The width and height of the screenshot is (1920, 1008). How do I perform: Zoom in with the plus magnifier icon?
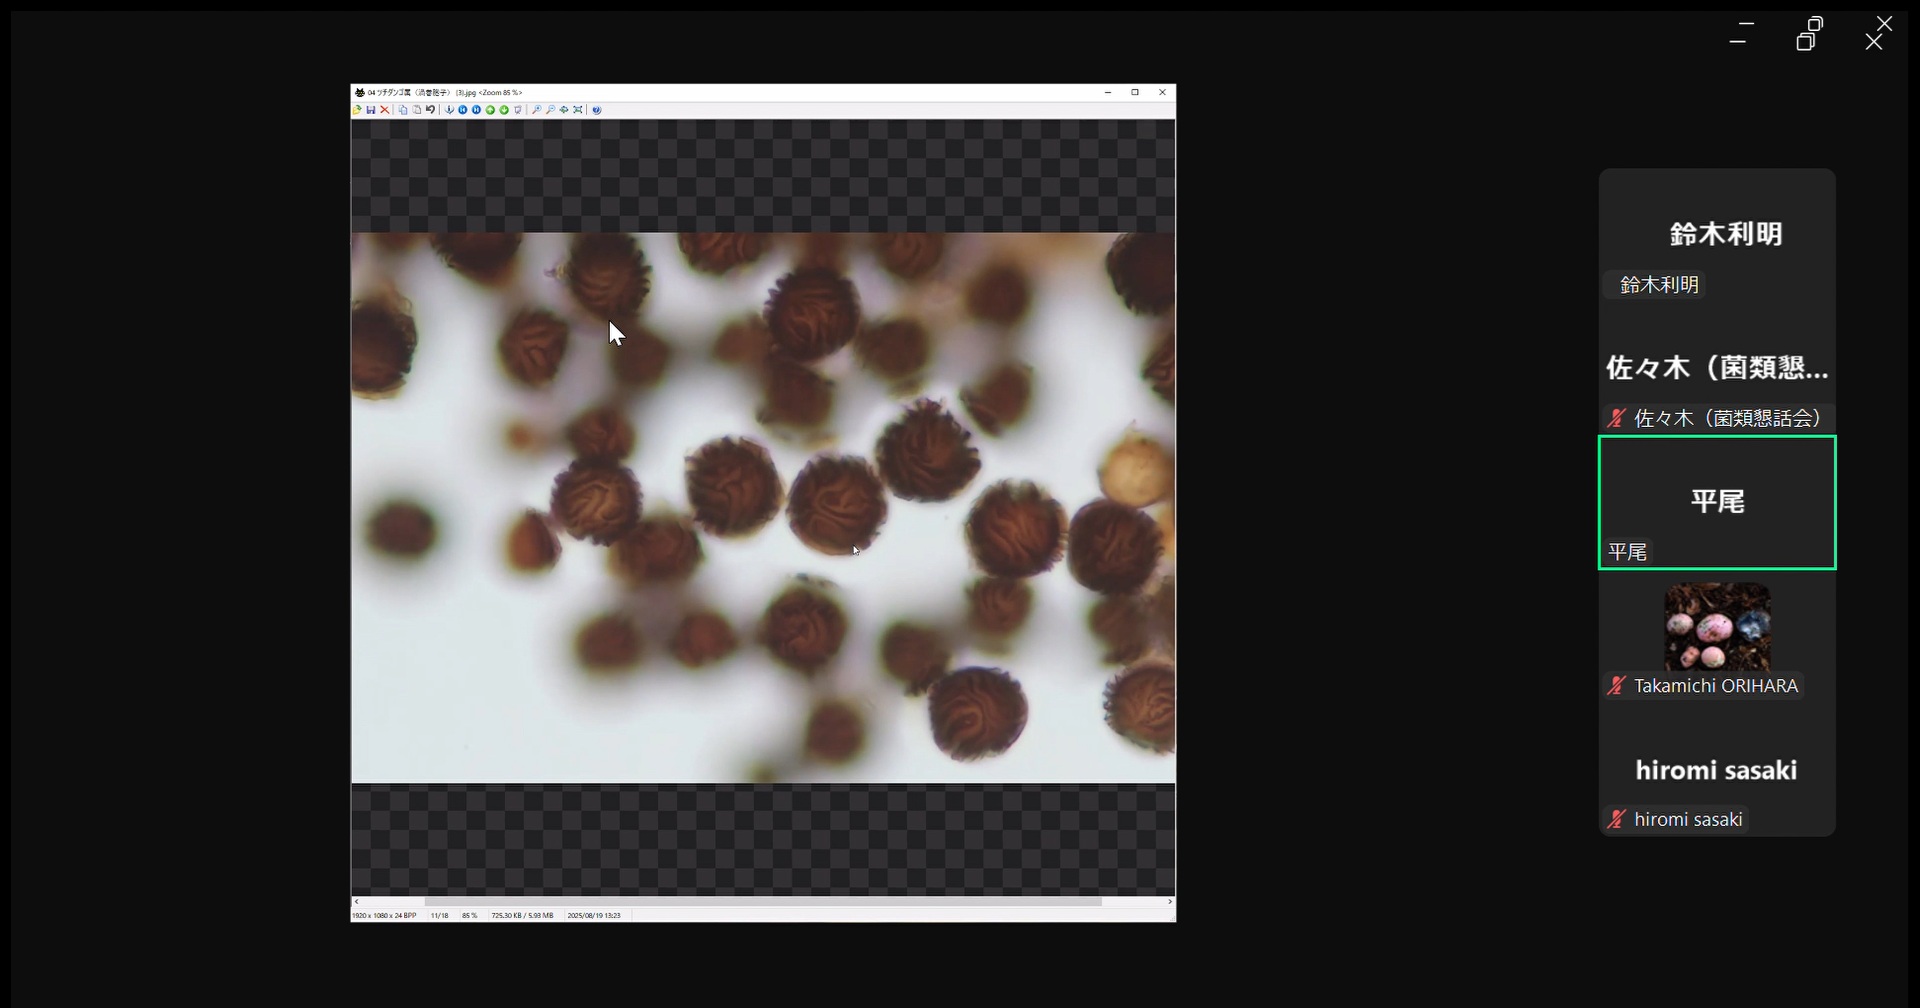(537, 110)
